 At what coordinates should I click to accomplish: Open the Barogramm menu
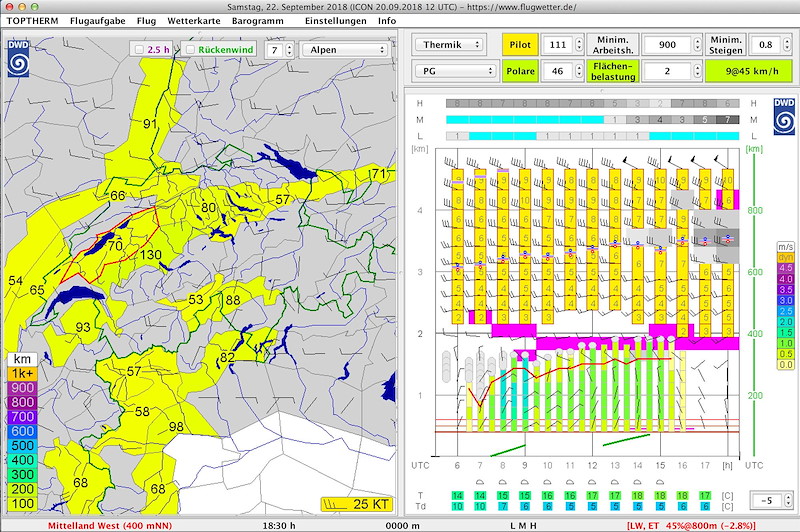258,21
